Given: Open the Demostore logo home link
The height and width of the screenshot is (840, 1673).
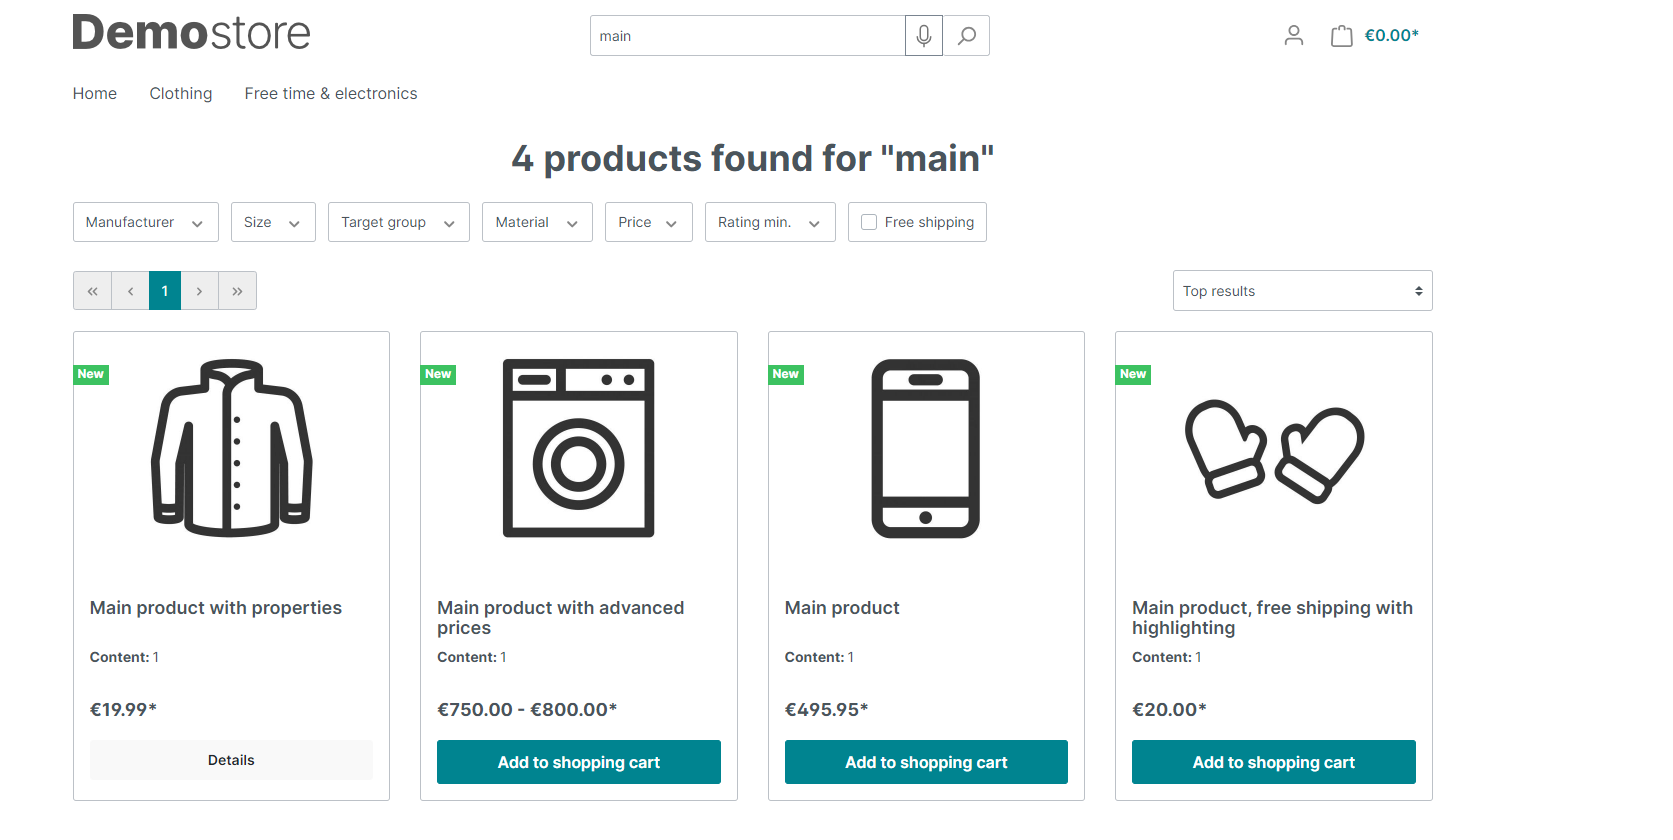Looking at the screenshot, I should point(191,33).
